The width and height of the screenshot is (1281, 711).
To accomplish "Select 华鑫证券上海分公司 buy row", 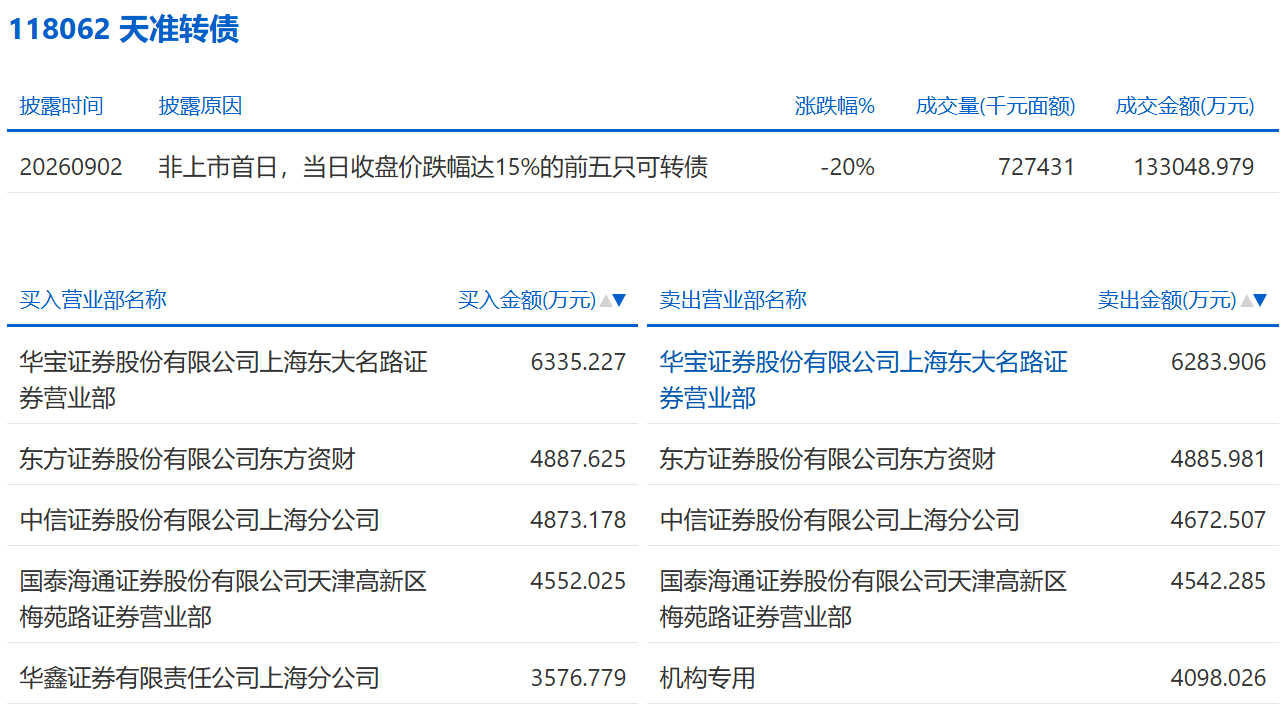I will (x=322, y=678).
